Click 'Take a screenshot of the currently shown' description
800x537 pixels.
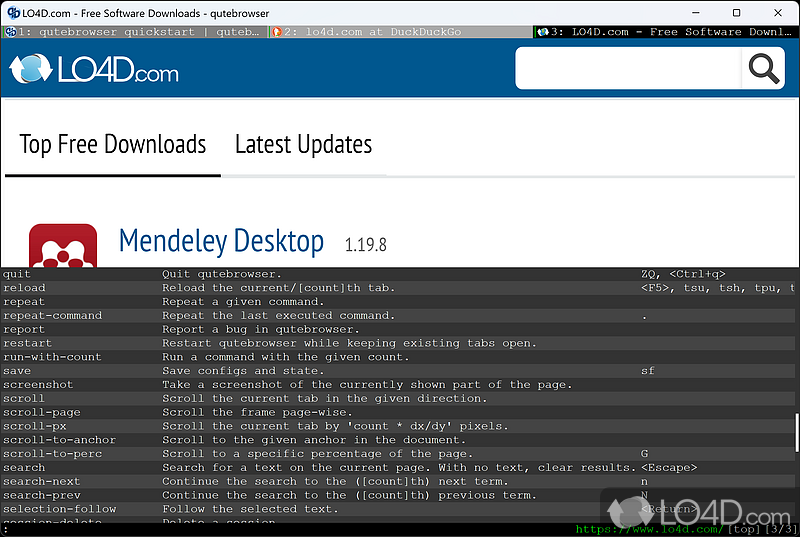point(367,385)
